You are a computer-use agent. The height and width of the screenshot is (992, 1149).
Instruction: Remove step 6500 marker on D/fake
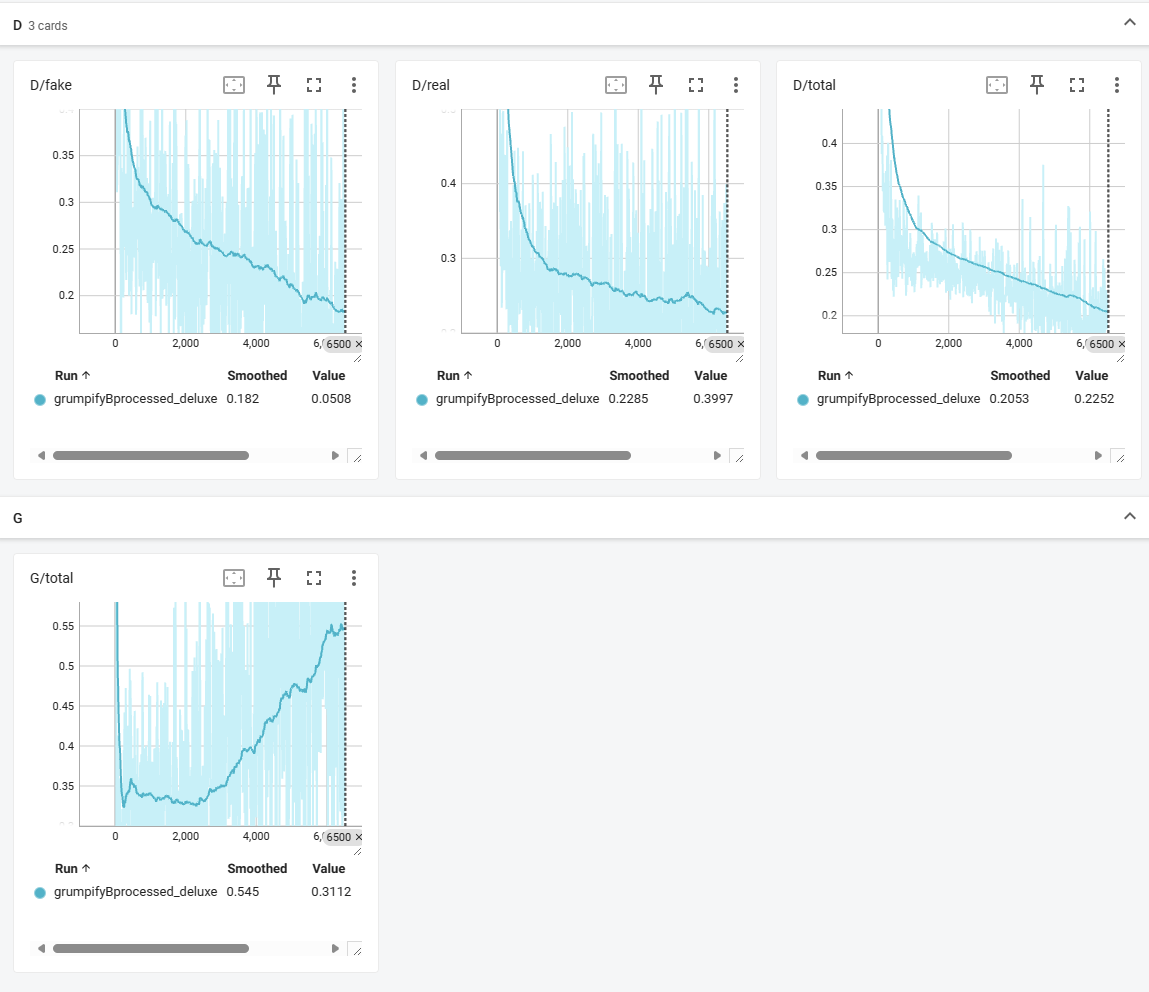point(358,344)
